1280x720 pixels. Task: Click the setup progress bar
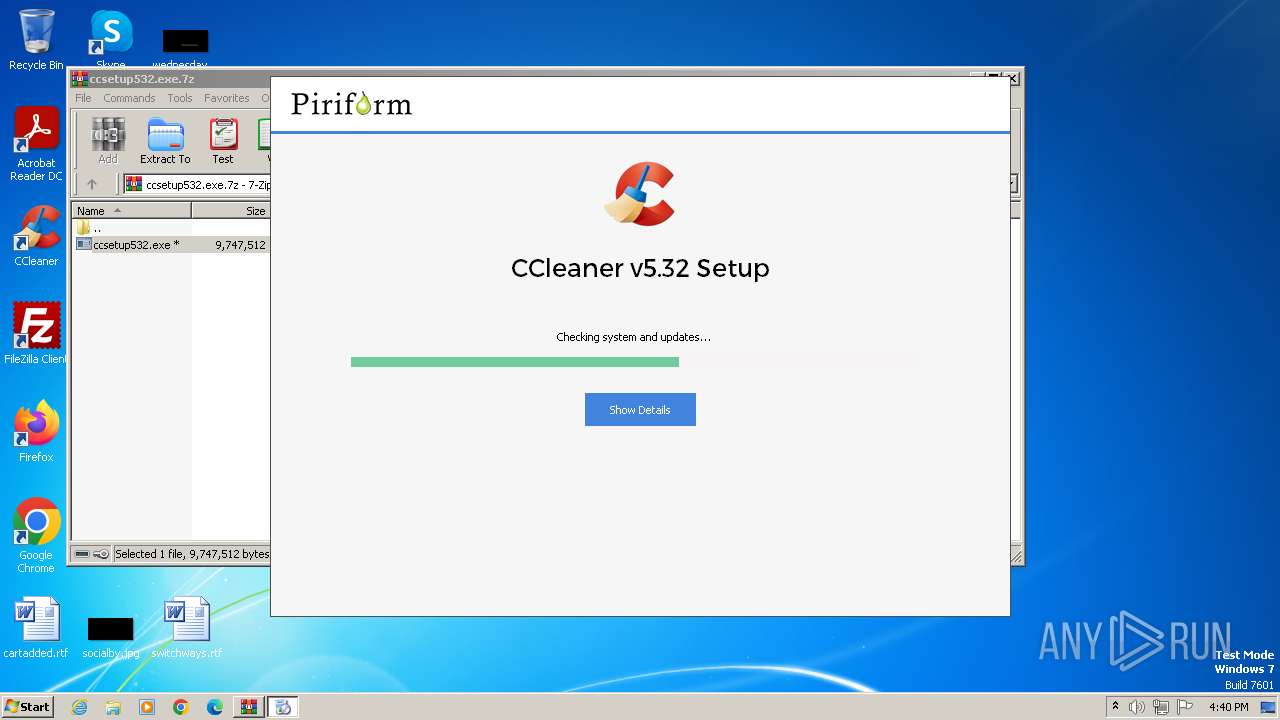635,362
